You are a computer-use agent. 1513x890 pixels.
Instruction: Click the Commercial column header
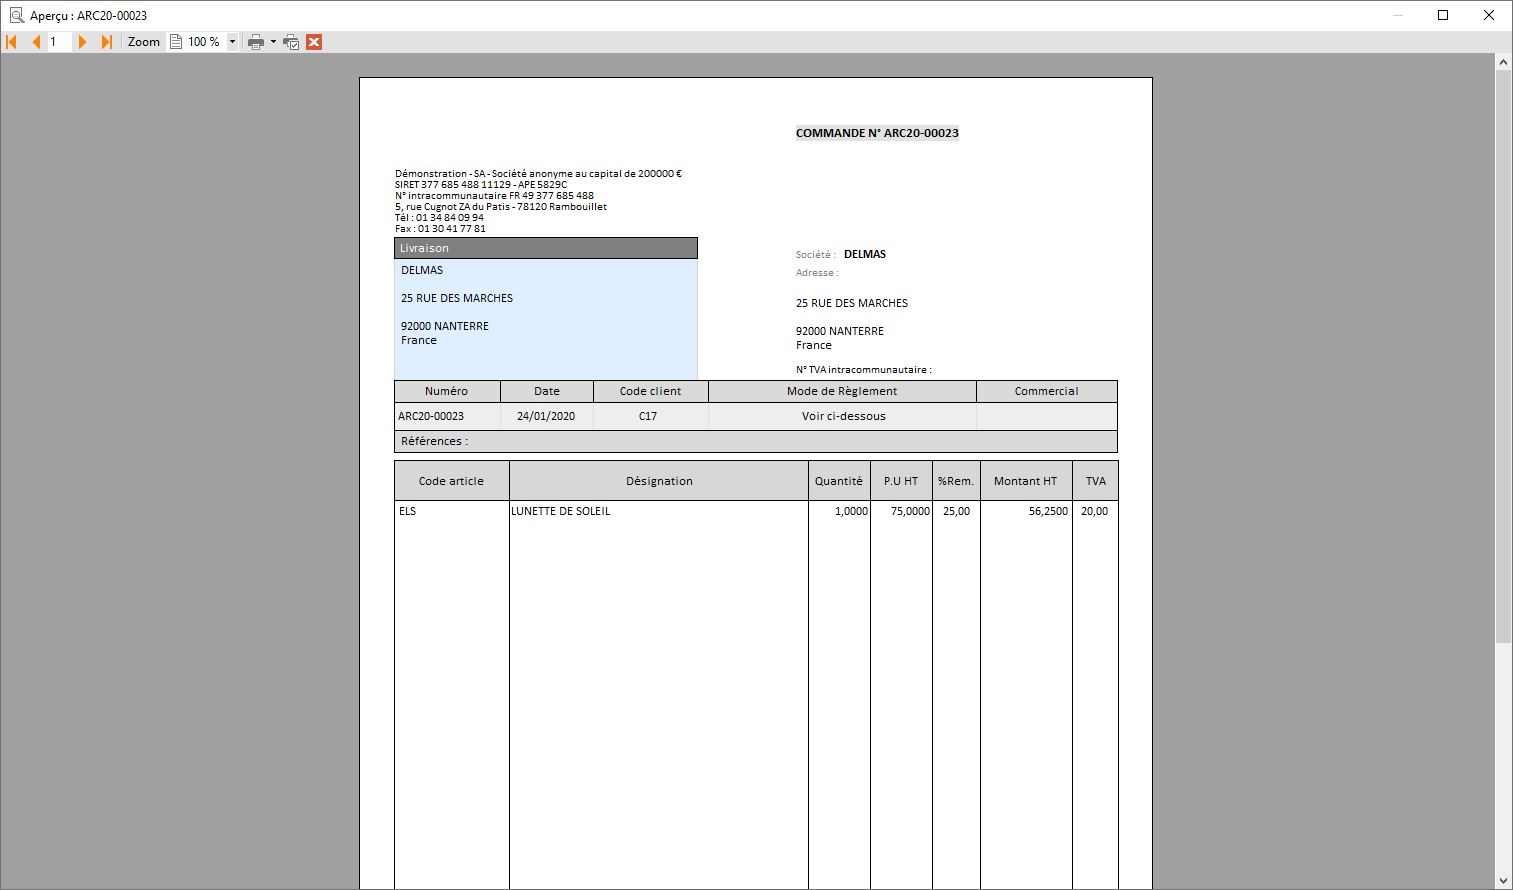[1046, 391]
